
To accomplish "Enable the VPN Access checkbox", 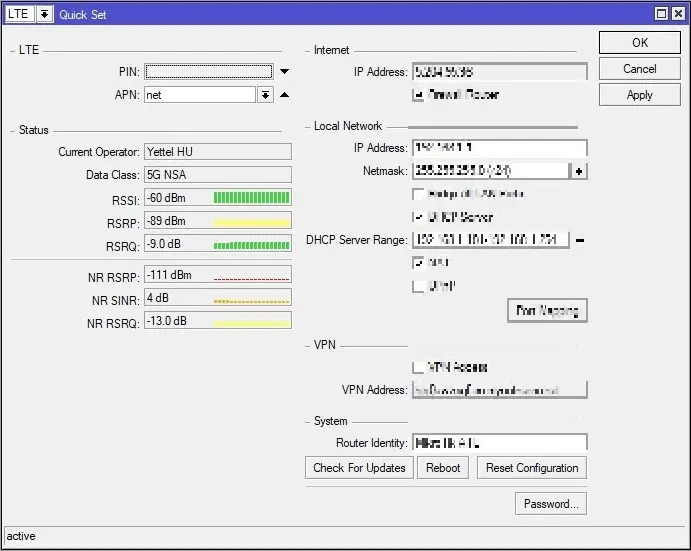I will click(x=419, y=367).
